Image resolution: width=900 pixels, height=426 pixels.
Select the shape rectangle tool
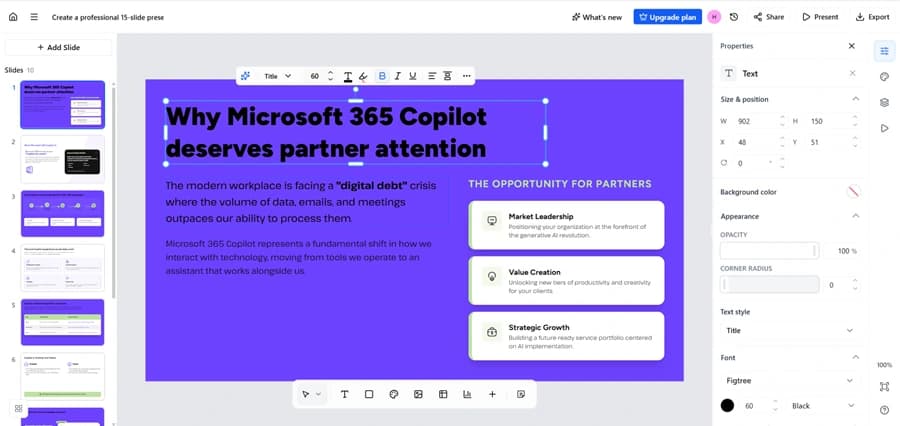[369, 394]
